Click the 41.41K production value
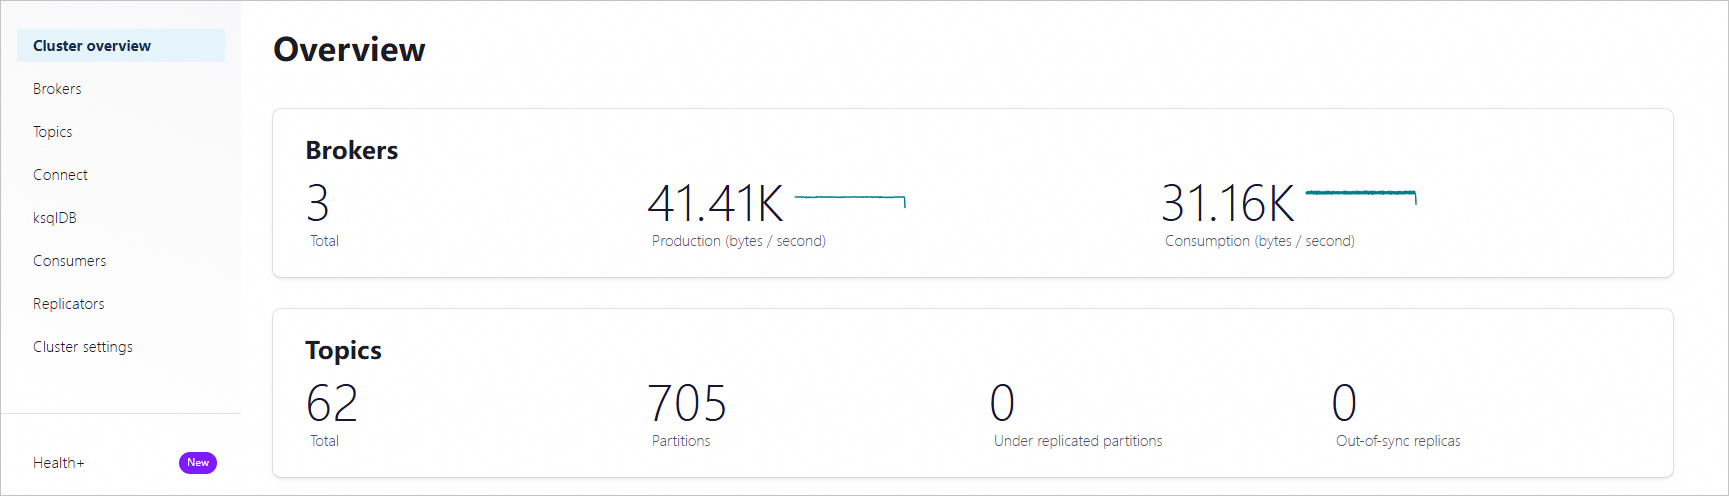 point(716,204)
